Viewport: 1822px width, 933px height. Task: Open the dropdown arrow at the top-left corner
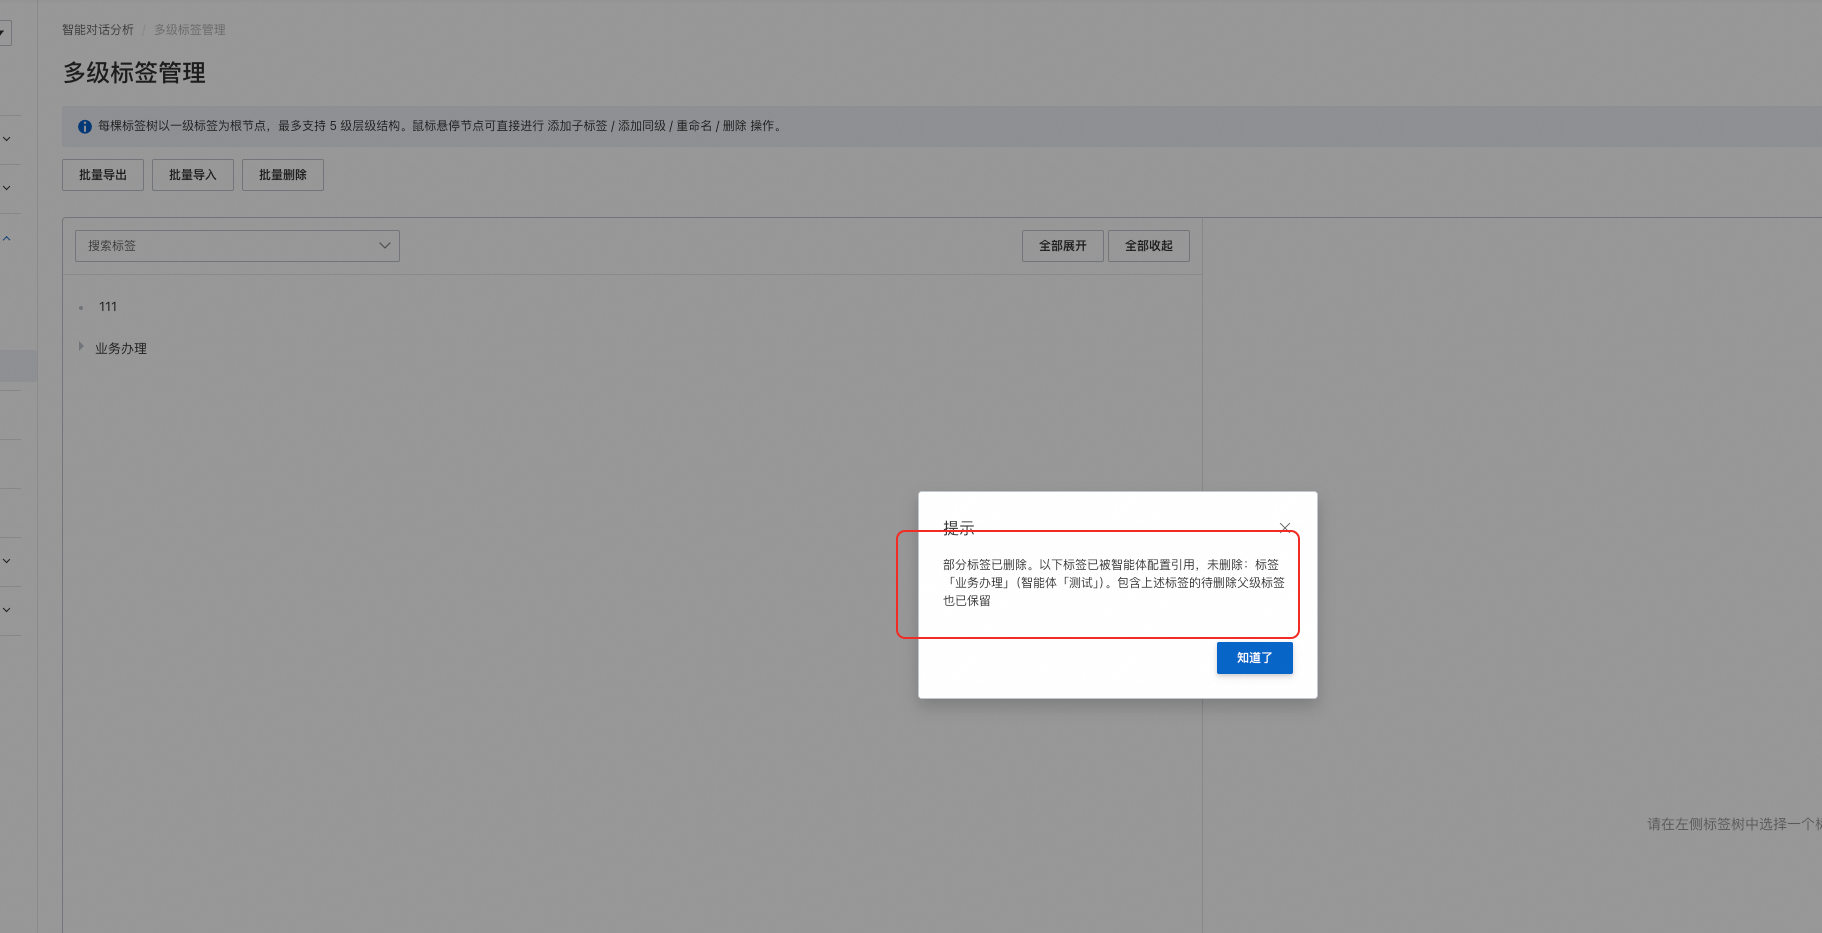pos(3,33)
